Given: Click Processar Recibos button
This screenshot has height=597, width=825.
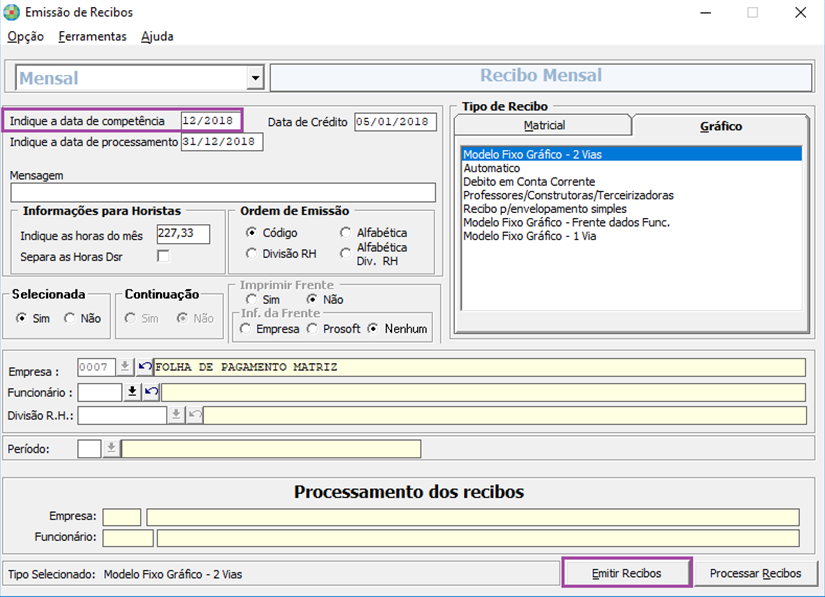Looking at the screenshot, I should 756,573.
